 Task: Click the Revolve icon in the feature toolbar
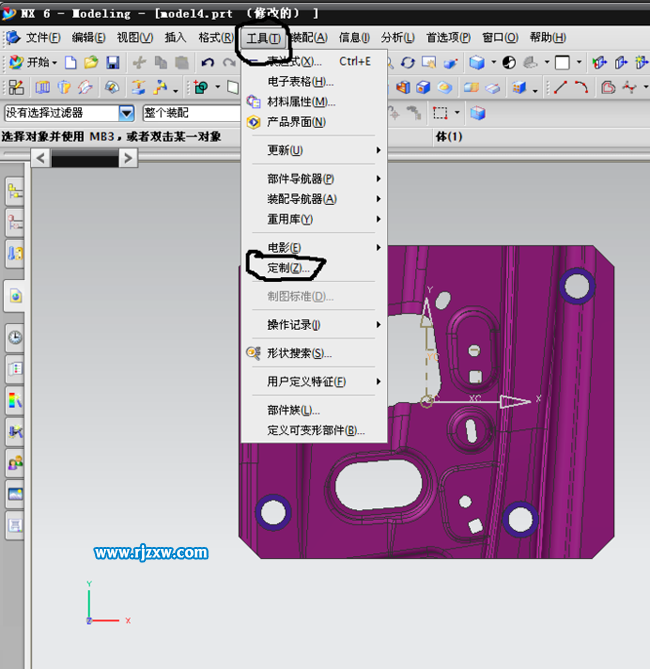click(x=64, y=87)
